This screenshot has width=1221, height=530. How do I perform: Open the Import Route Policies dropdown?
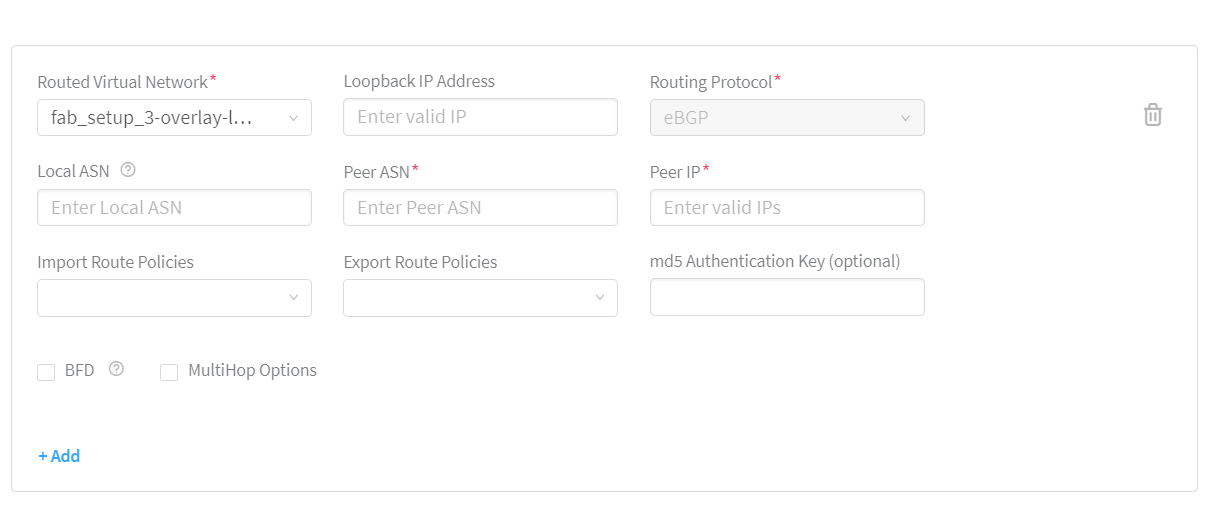coord(174,298)
